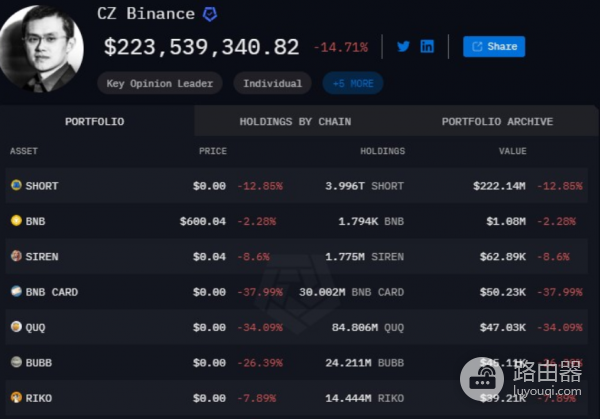
Task: Click the verified badge next to CZ Binance
Action: [x=210, y=14]
